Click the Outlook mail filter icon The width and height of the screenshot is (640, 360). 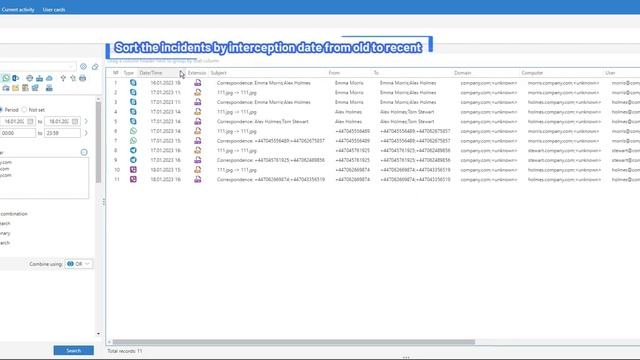click(x=16, y=78)
